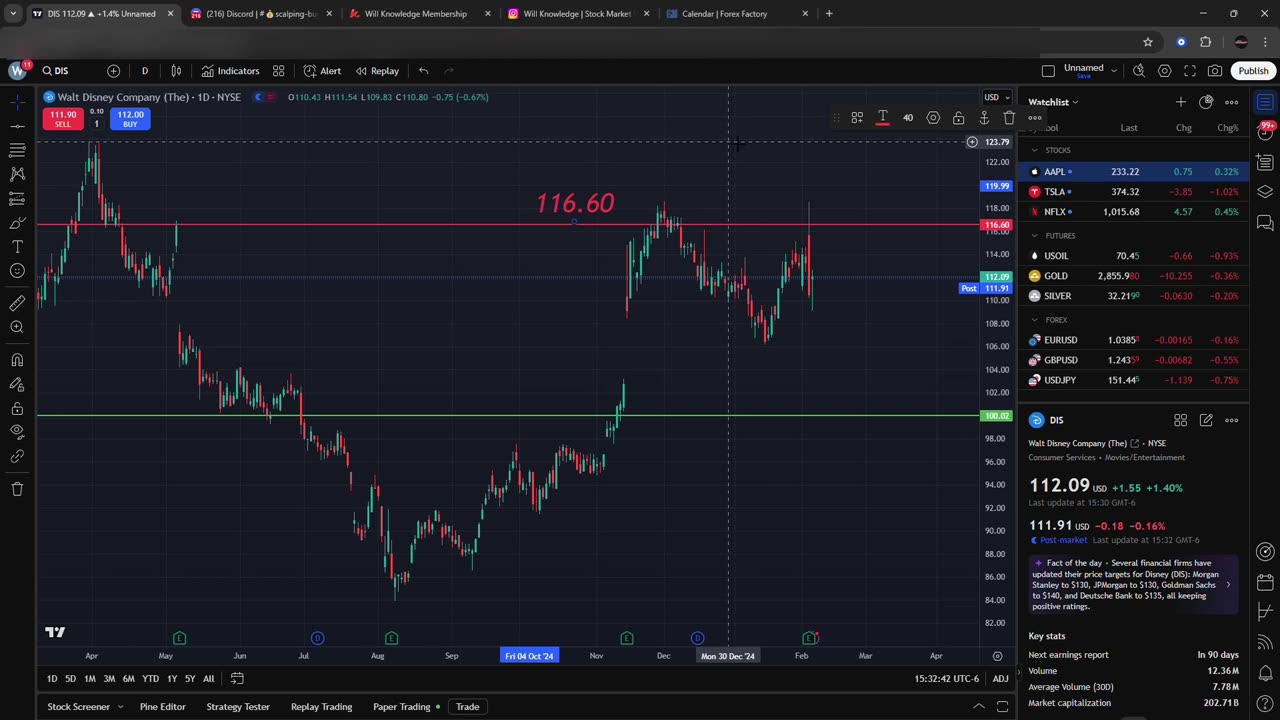Undo last chart action
The height and width of the screenshot is (720, 1280).
423,71
